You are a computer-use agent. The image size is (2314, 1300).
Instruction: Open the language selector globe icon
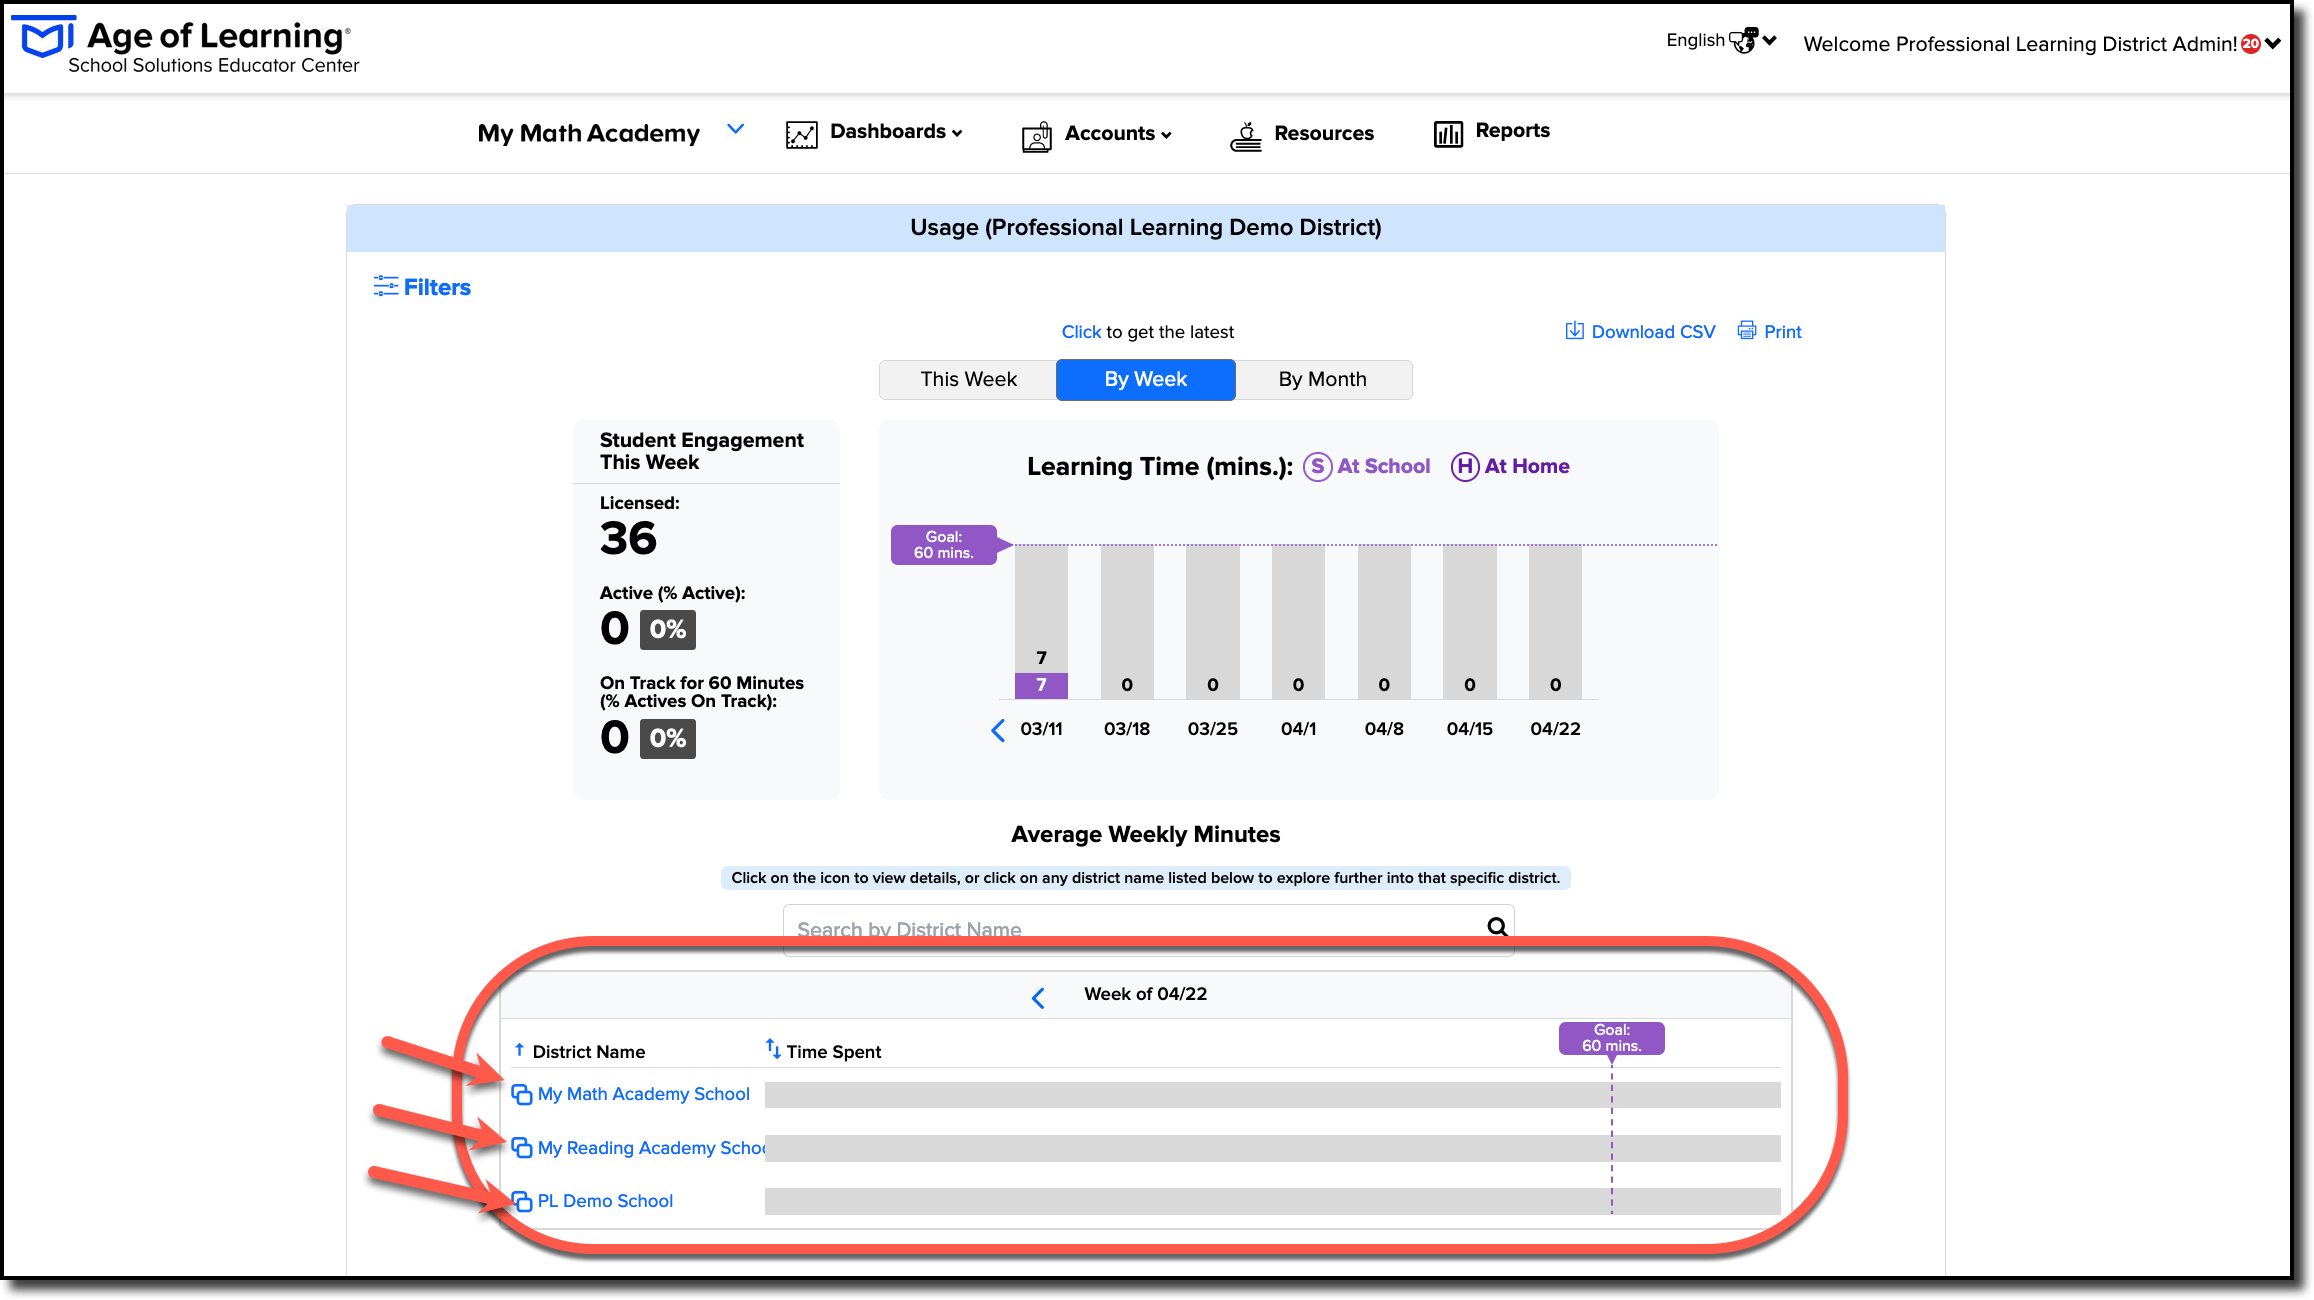[x=1743, y=40]
